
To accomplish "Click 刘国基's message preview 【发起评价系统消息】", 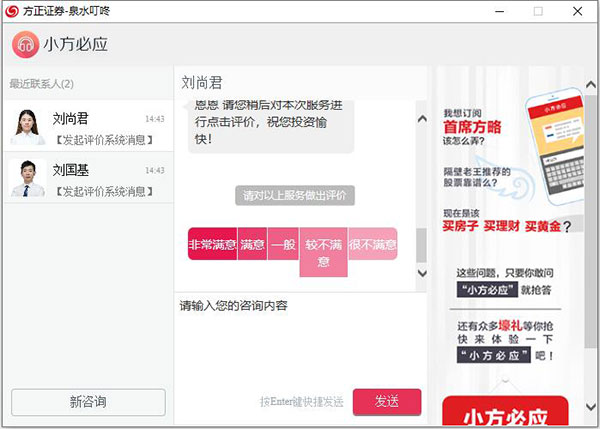I will pyautogui.click(x=104, y=191).
